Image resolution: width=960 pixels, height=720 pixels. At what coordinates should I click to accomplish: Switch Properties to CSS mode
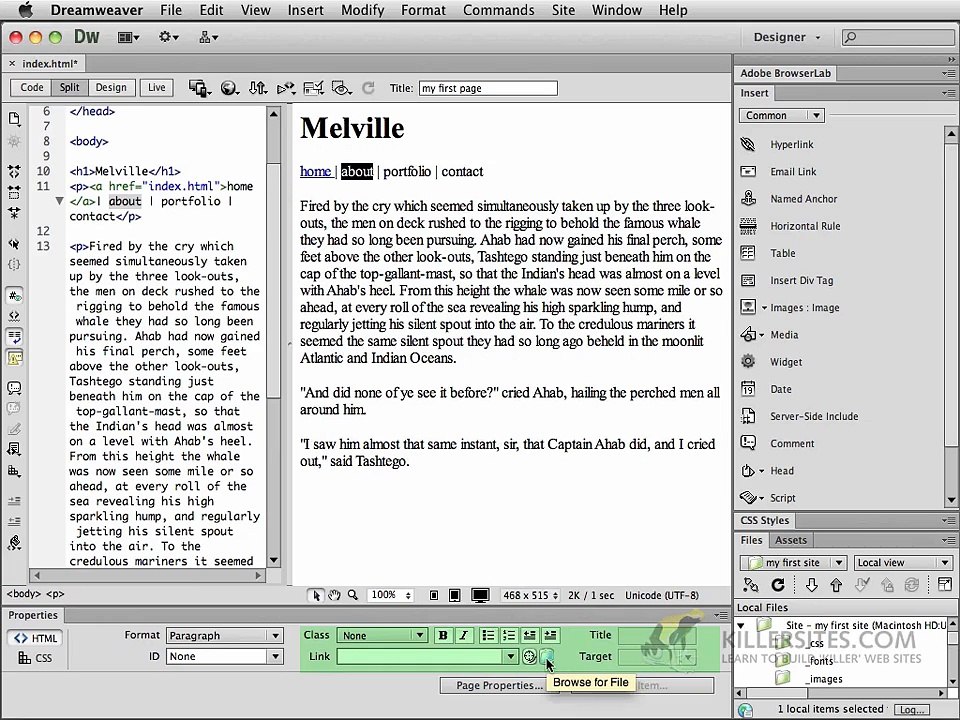pos(36,658)
